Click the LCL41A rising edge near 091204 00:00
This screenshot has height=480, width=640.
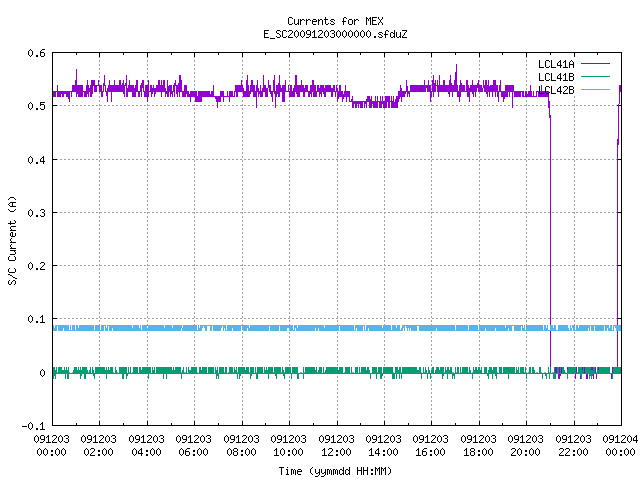[618, 229]
